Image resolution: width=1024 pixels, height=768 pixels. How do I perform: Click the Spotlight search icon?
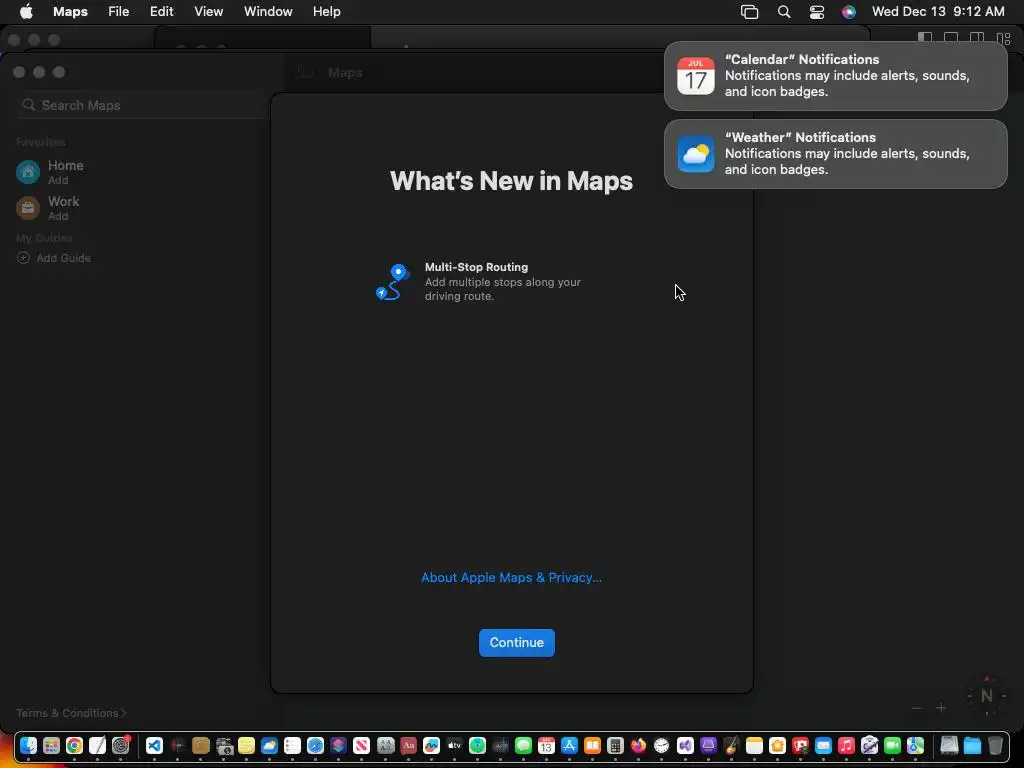tap(784, 12)
